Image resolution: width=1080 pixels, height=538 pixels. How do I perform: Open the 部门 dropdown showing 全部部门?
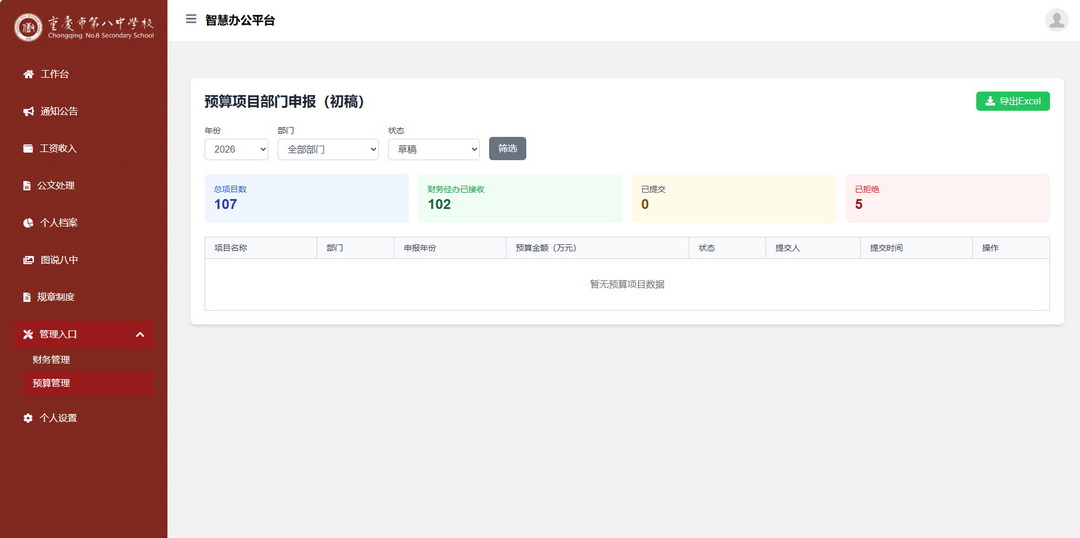coord(327,149)
